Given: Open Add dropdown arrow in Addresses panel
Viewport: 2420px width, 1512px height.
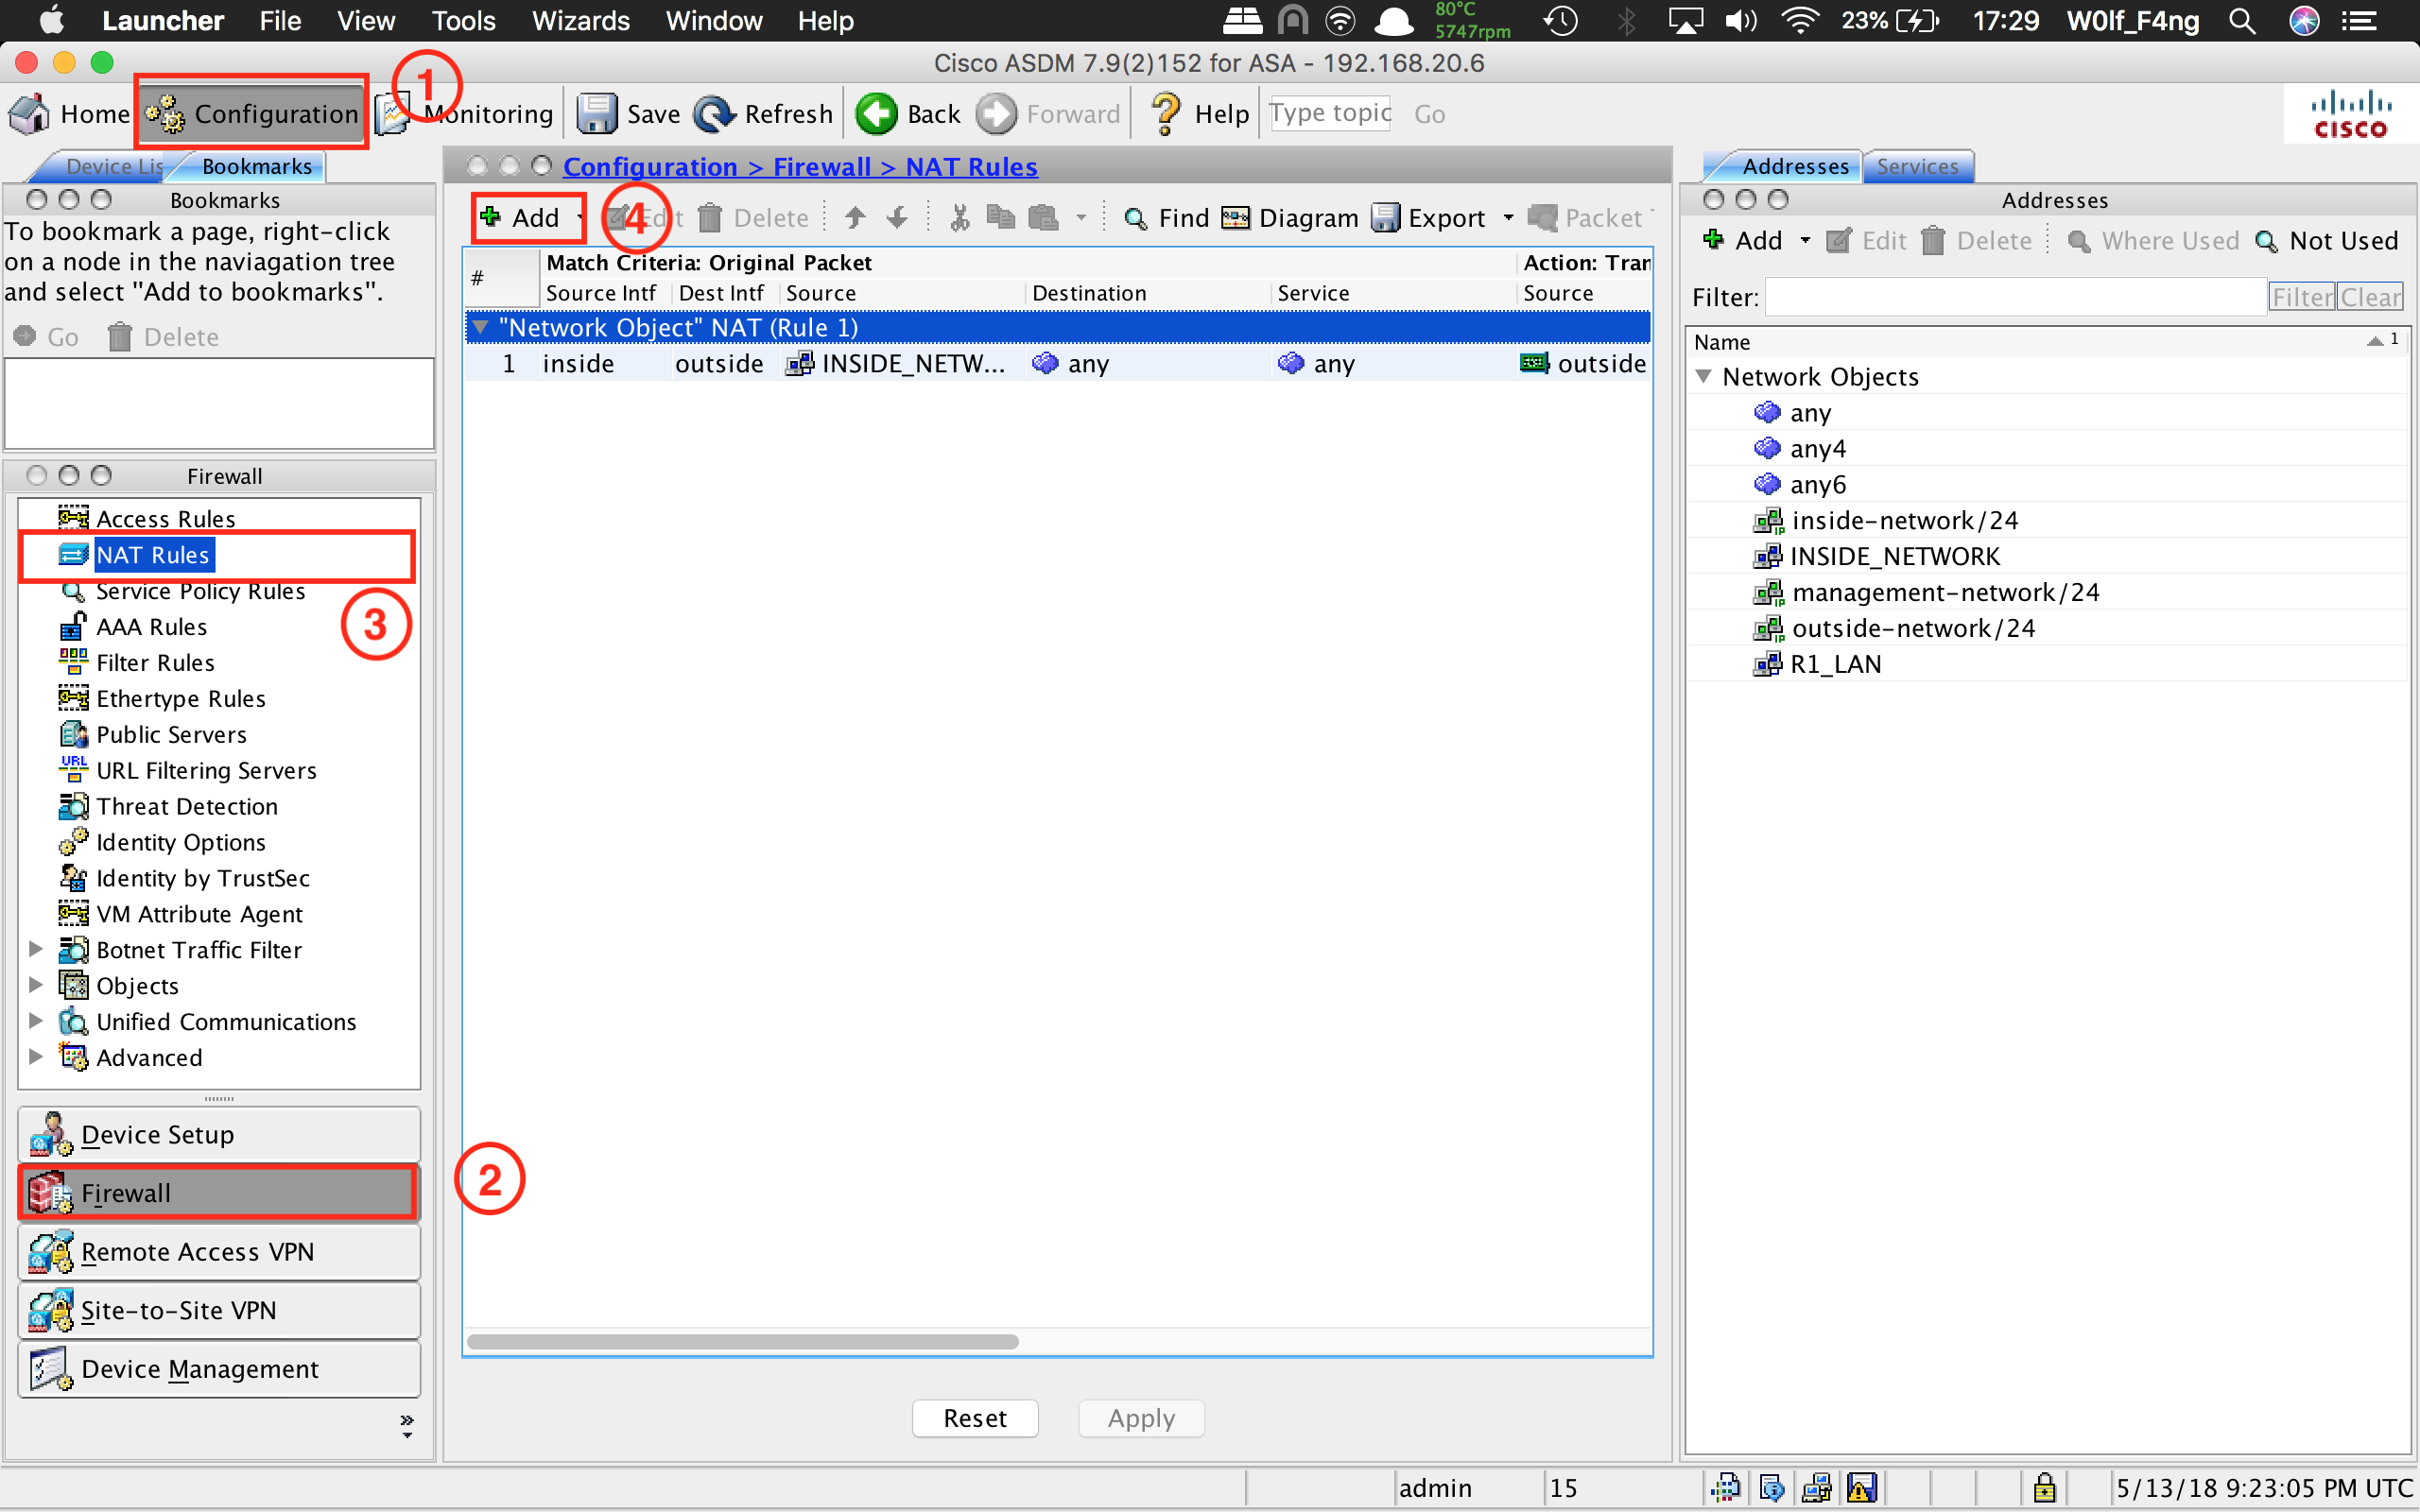Looking at the screenshot, I should [1805, 241].
